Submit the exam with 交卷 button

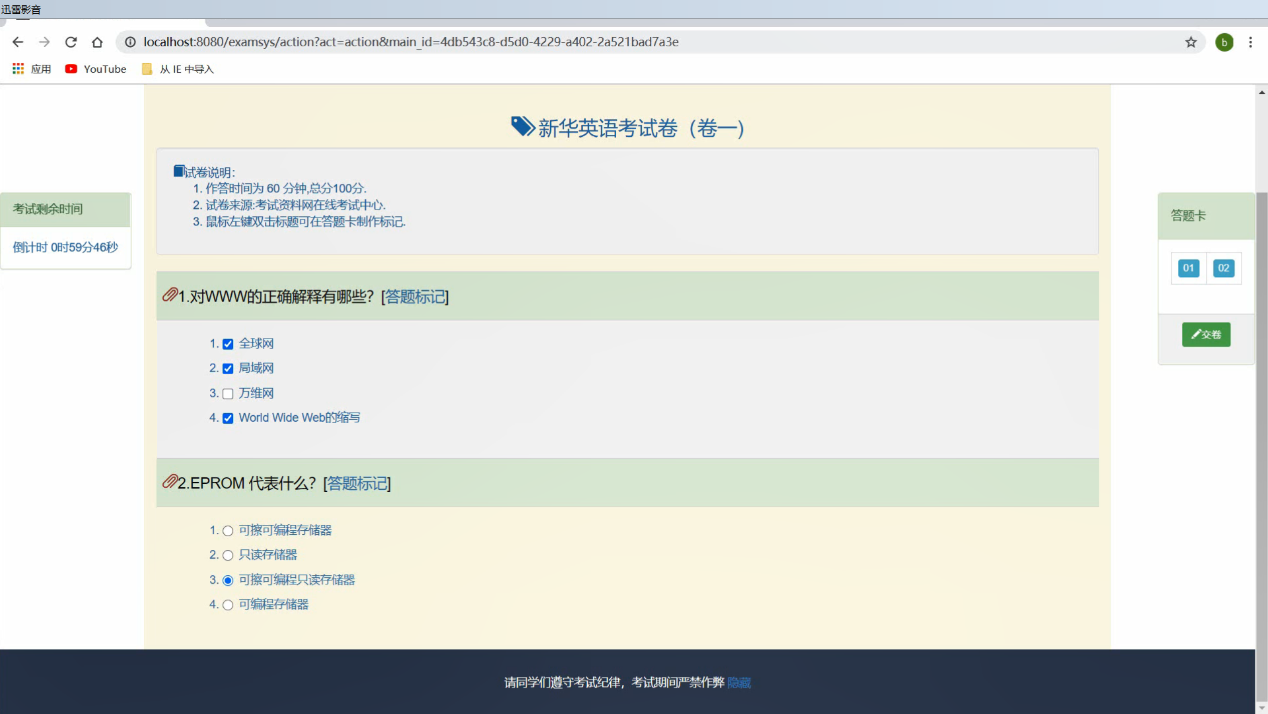point(1206,335)
